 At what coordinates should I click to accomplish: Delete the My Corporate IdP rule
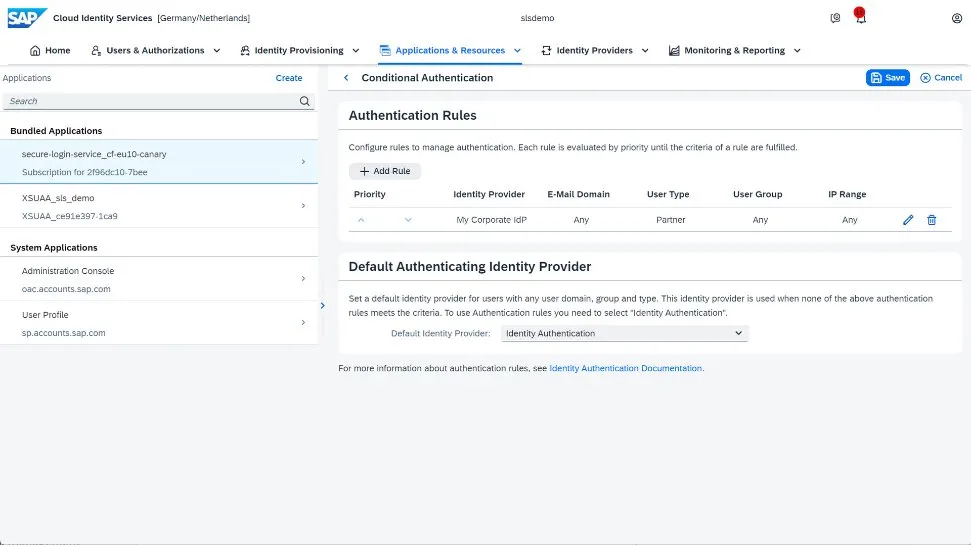click(931, 220)
